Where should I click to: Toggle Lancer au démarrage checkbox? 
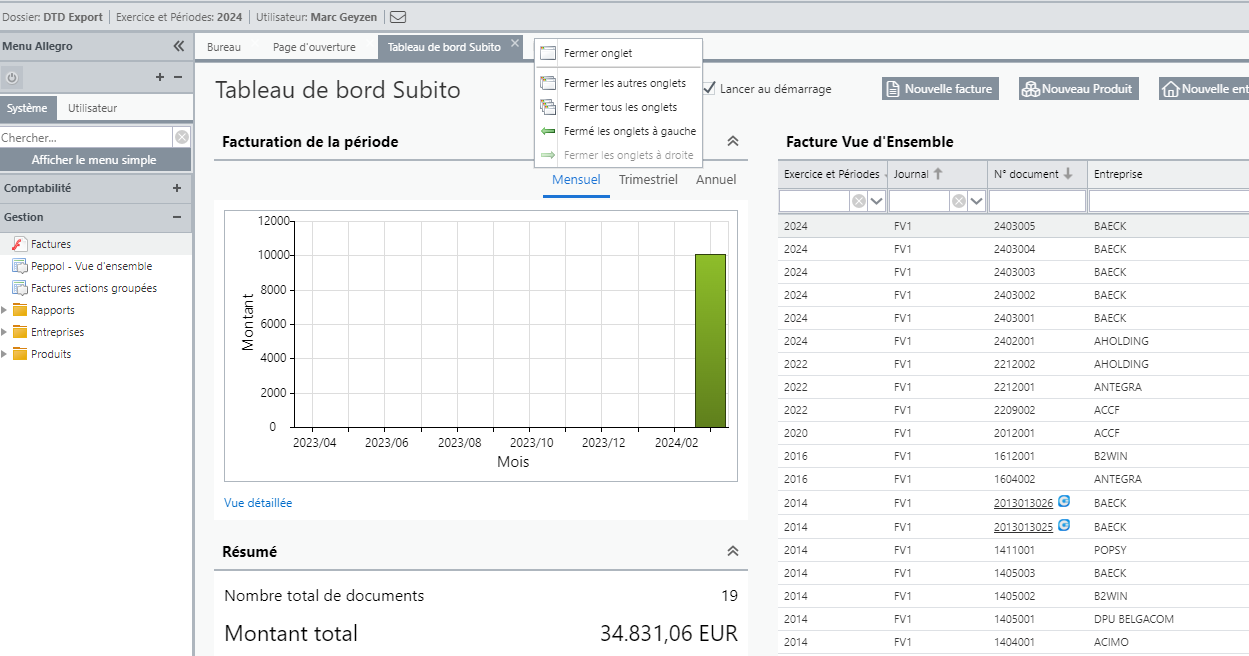709,88
